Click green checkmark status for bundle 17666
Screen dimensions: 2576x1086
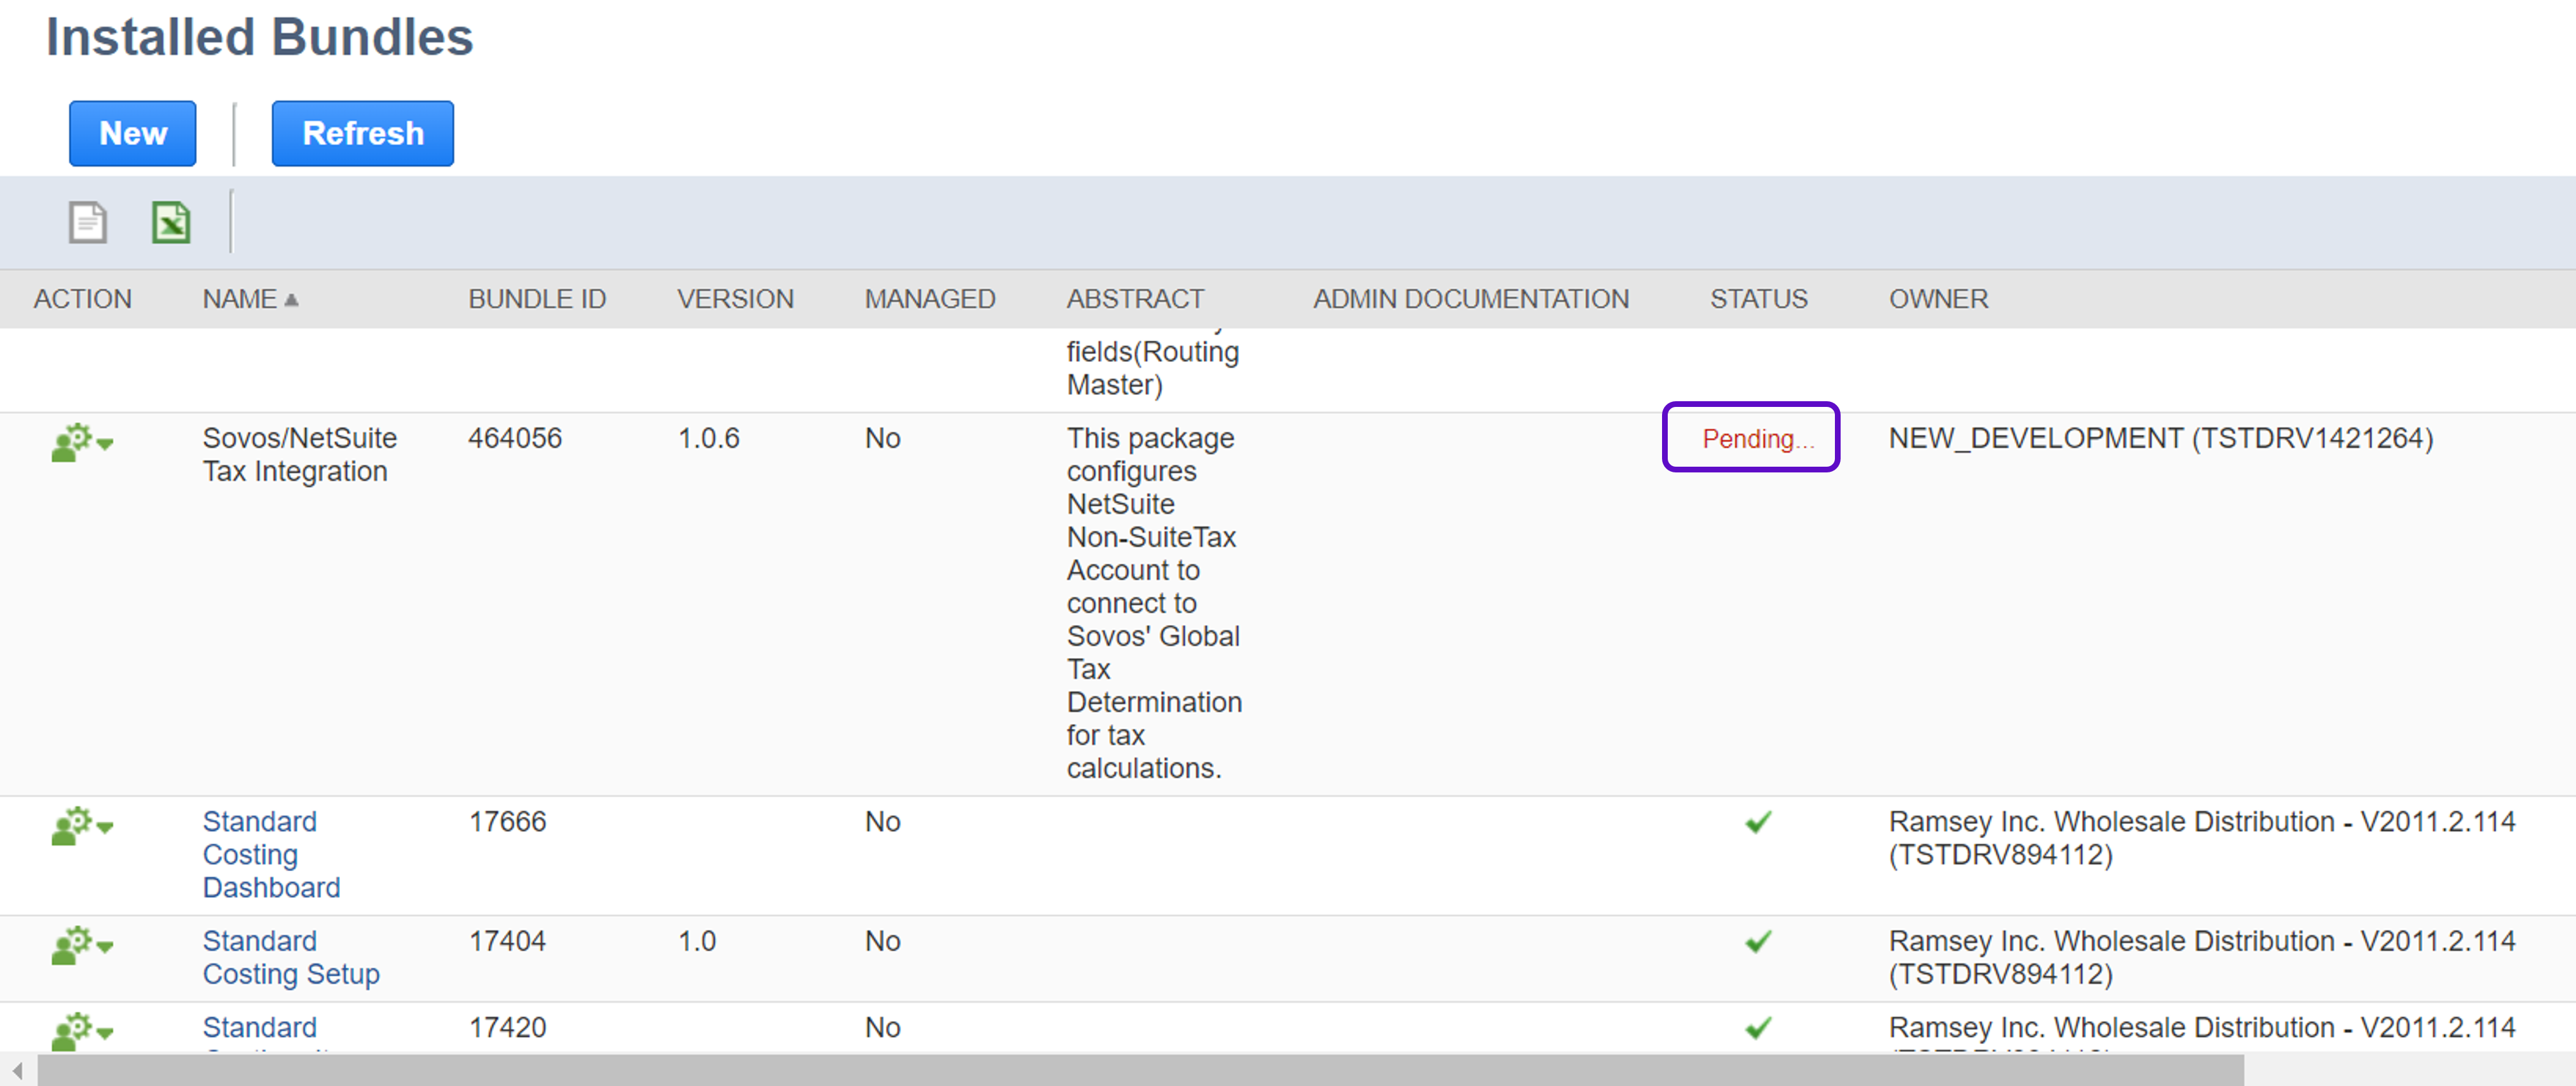[1757, 822]
